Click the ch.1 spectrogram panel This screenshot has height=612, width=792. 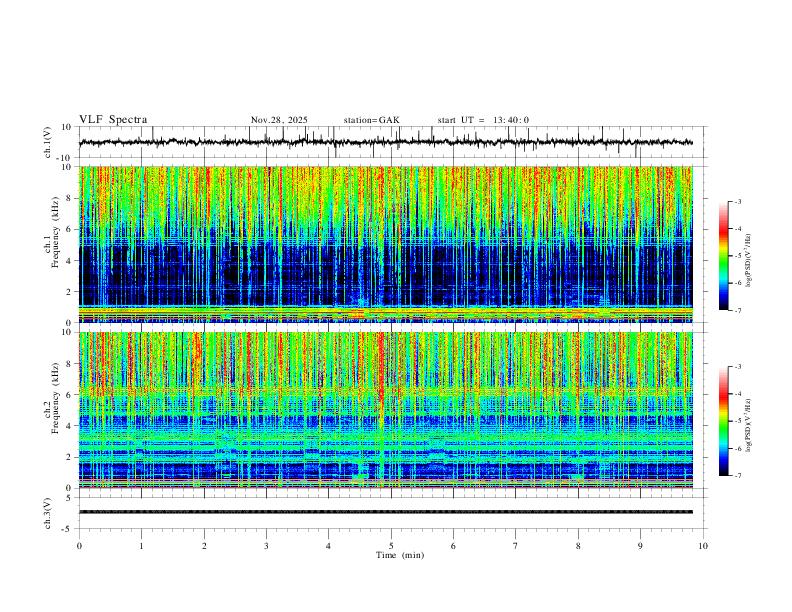[x=386, y=244]
